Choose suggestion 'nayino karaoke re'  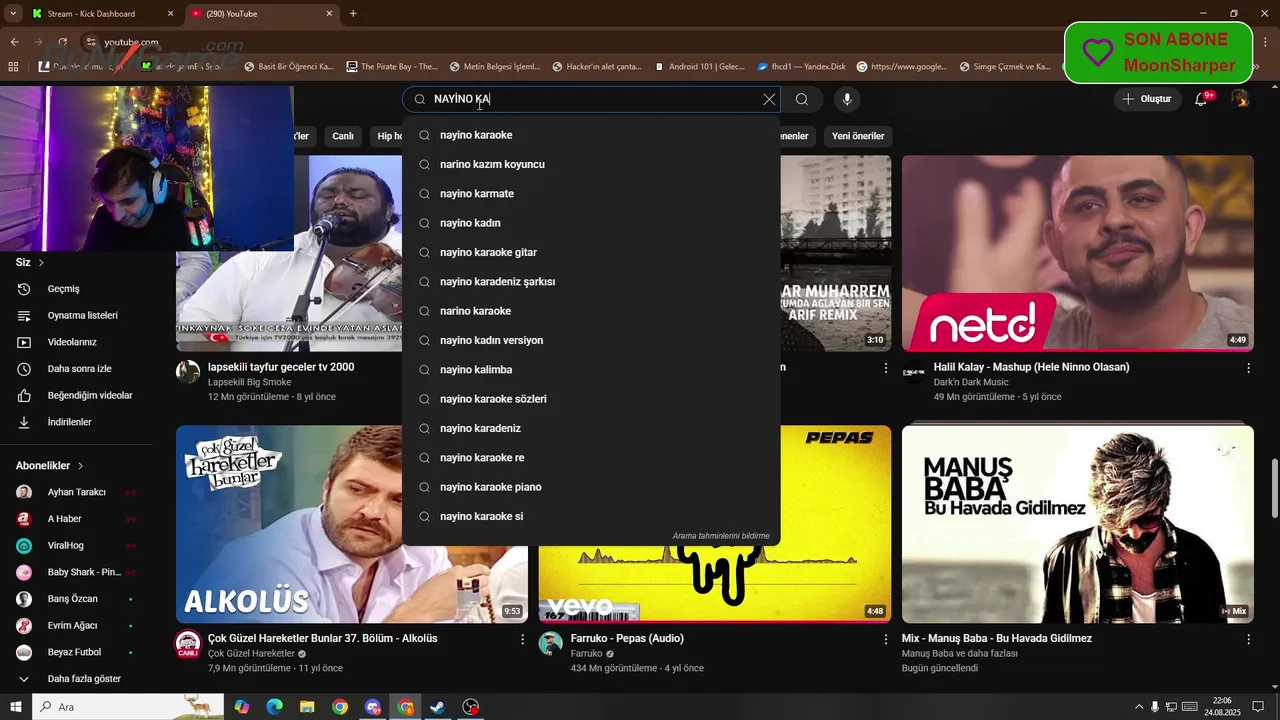pos(591,458)
